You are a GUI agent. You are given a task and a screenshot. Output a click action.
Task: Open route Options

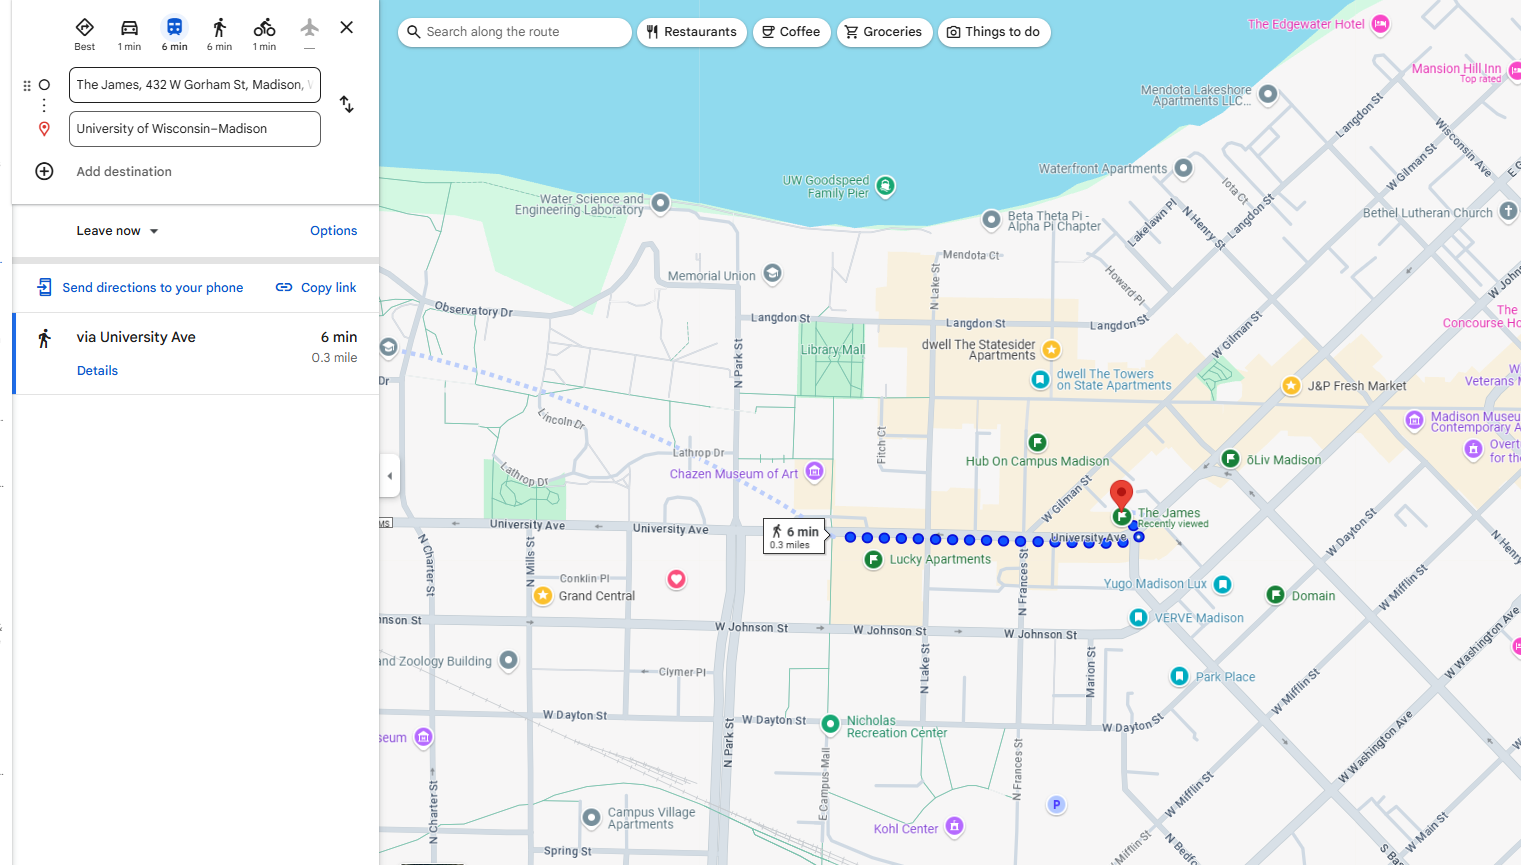pyautogui.click(x=333, y=231)
